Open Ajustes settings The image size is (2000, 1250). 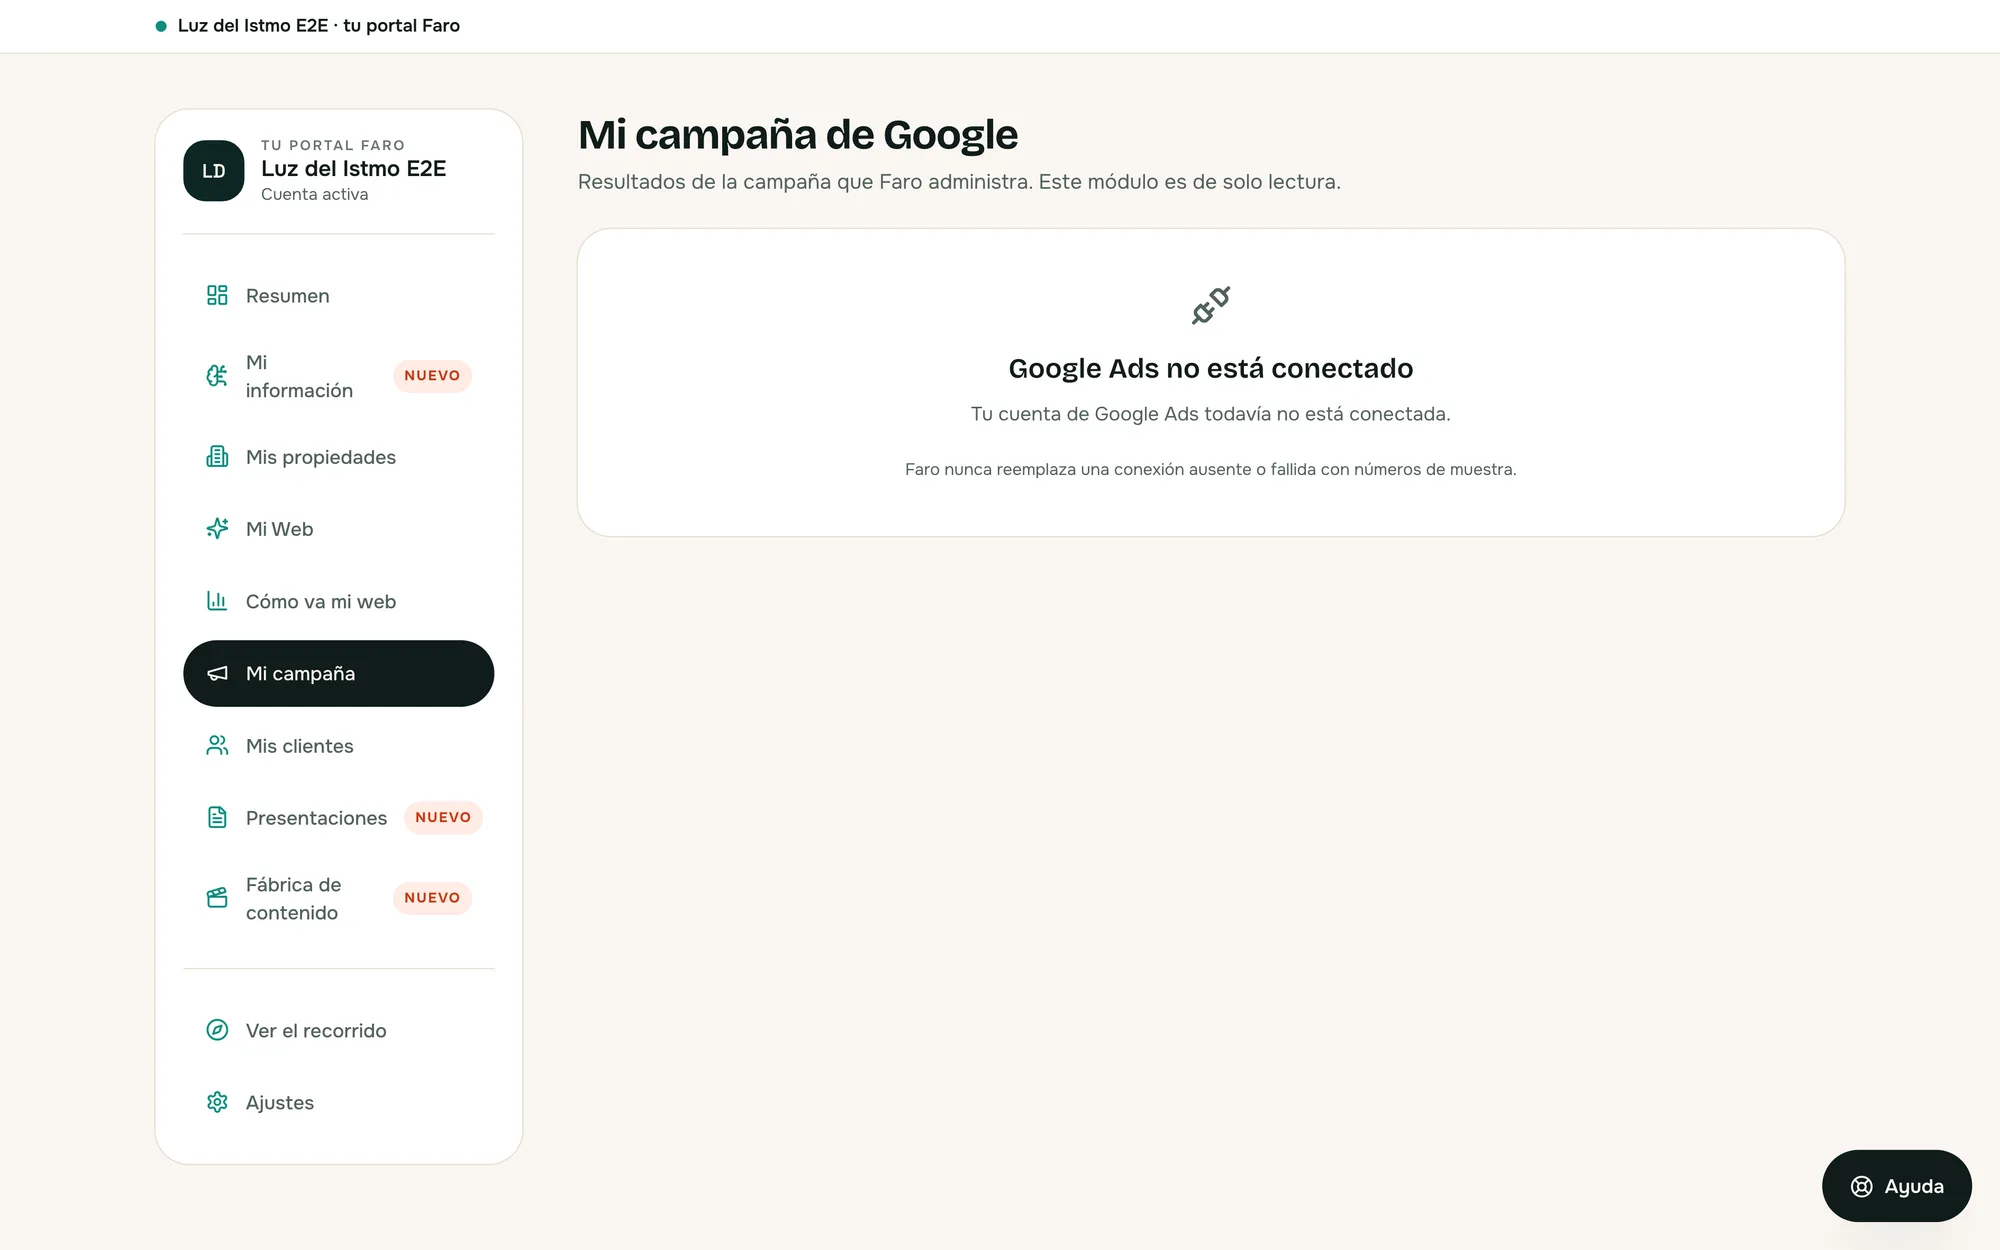point(339,1102)
